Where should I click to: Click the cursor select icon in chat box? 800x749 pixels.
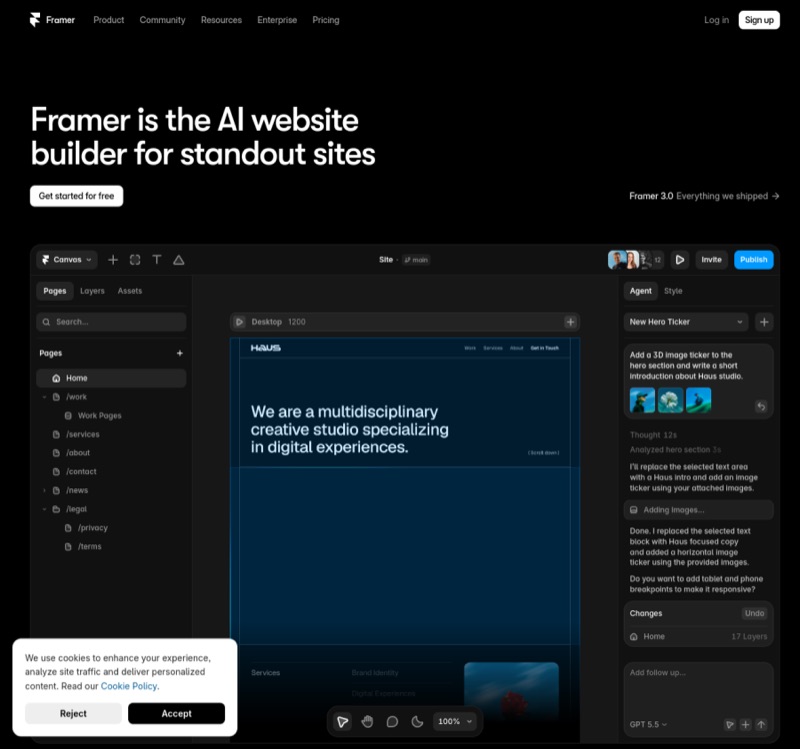(x=730, y=725)
